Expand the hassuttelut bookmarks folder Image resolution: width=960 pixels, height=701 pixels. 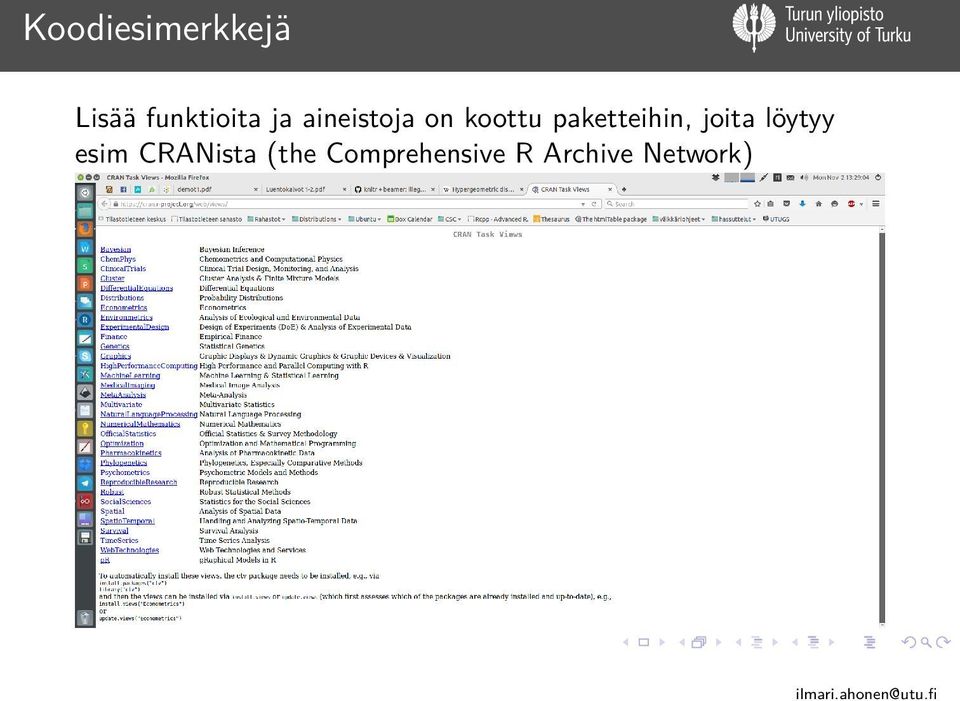[x=733, y=219]
